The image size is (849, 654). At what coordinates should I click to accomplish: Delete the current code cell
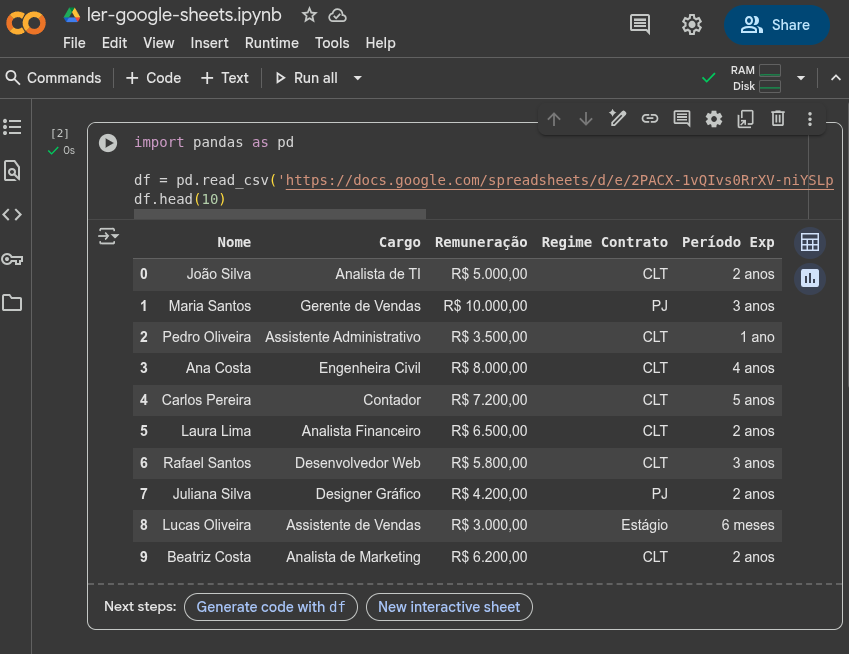[778, 118]
